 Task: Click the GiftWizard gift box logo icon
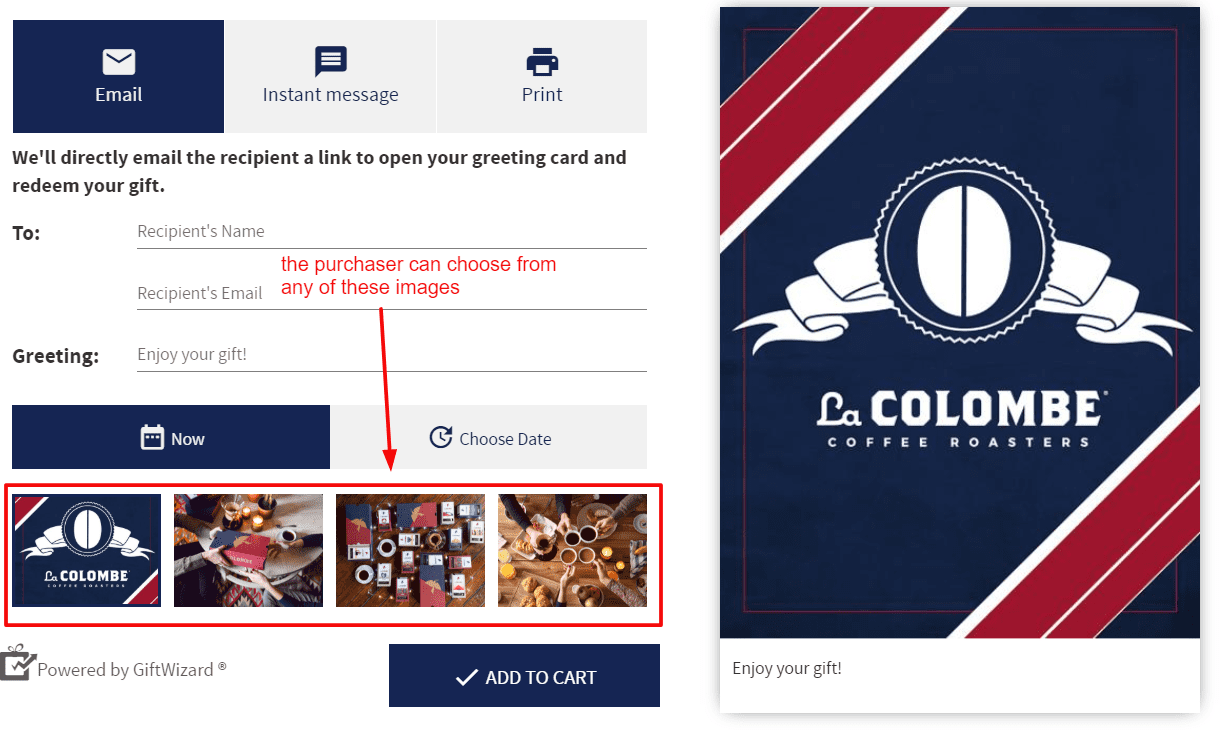pyautogui.click(x=17, y=662)
